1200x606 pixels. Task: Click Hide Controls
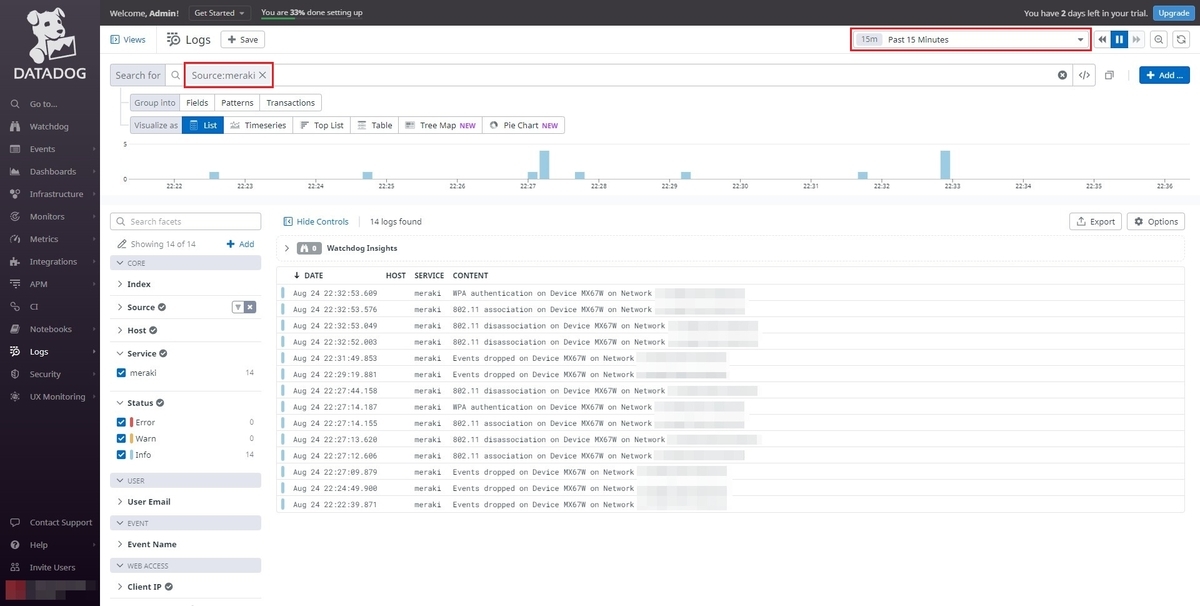pyautogui.click(x=316, y=222)
